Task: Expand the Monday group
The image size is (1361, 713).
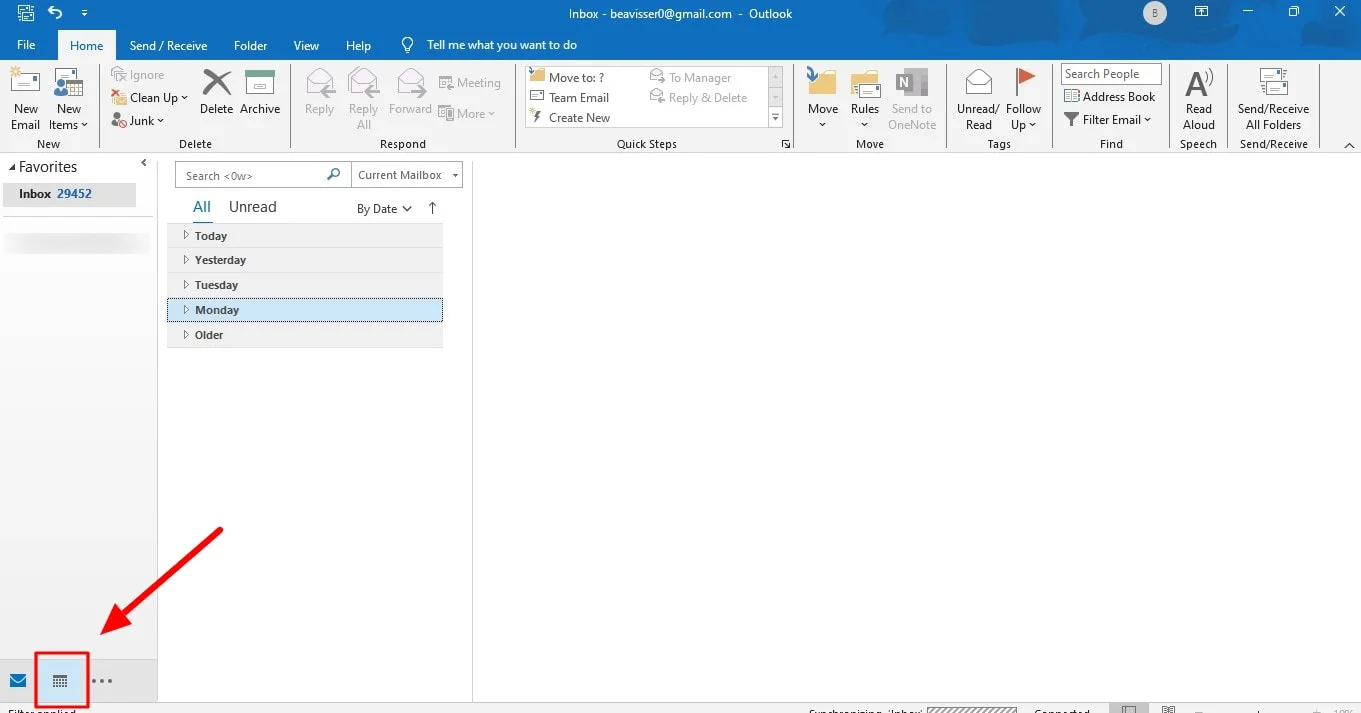Action: click(186, 310)
